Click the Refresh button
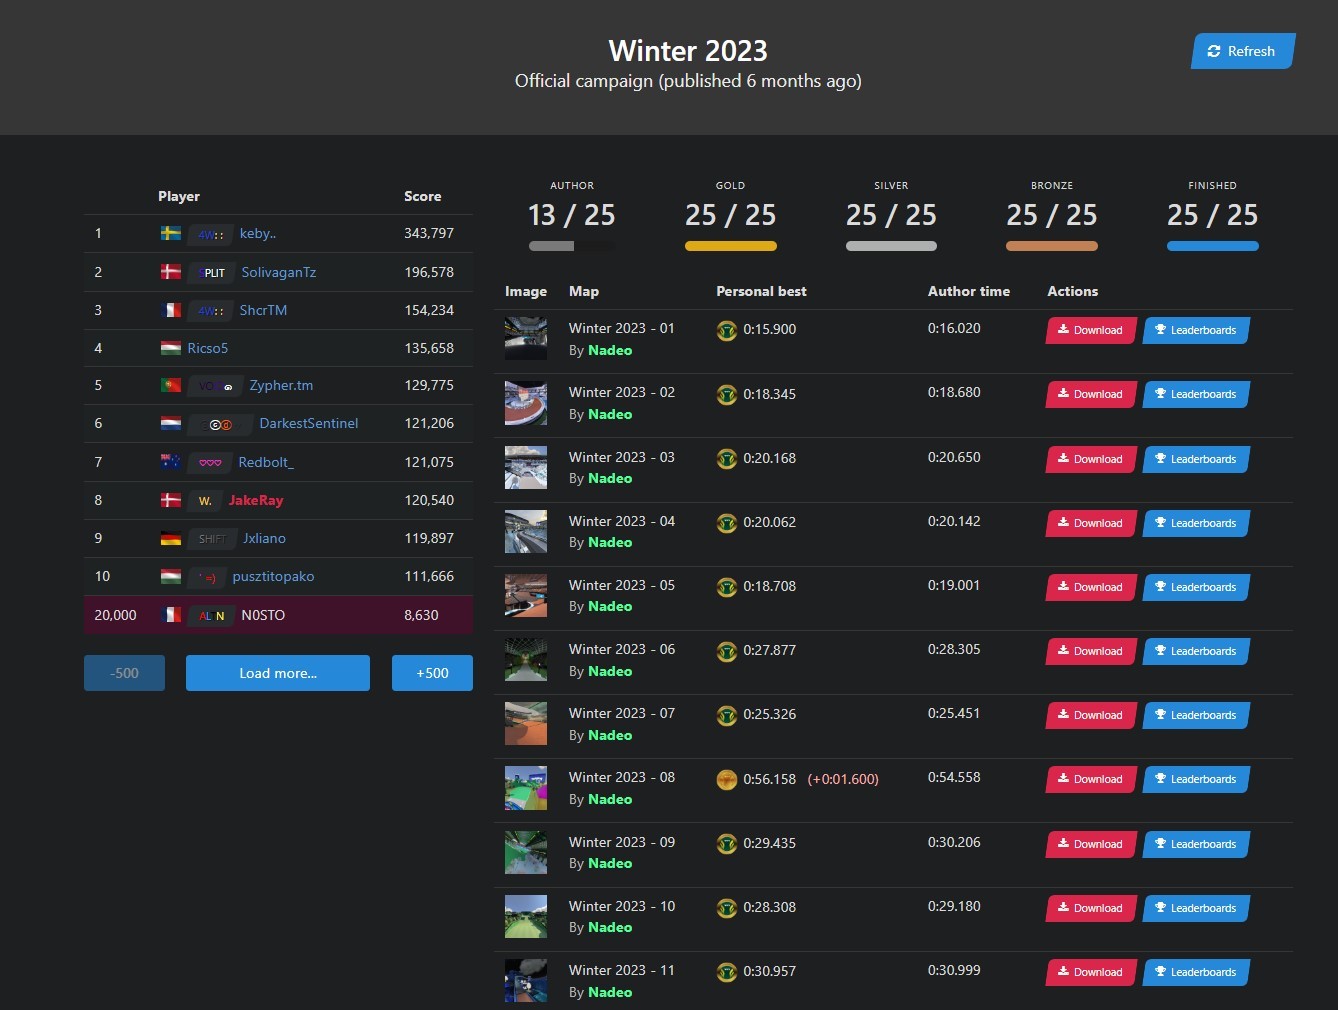1338x1010 pixels. (1242, 51)
